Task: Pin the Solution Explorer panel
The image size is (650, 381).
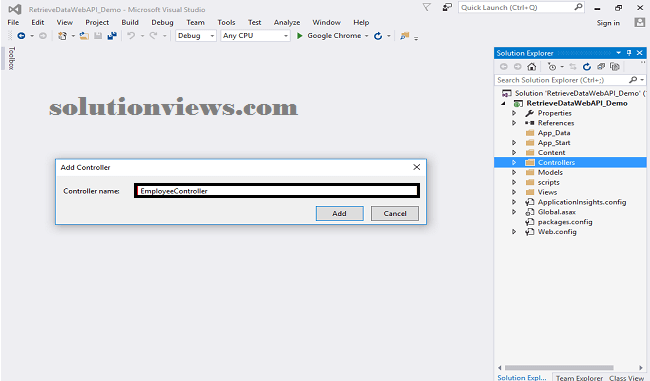Action: click(629, 53)
